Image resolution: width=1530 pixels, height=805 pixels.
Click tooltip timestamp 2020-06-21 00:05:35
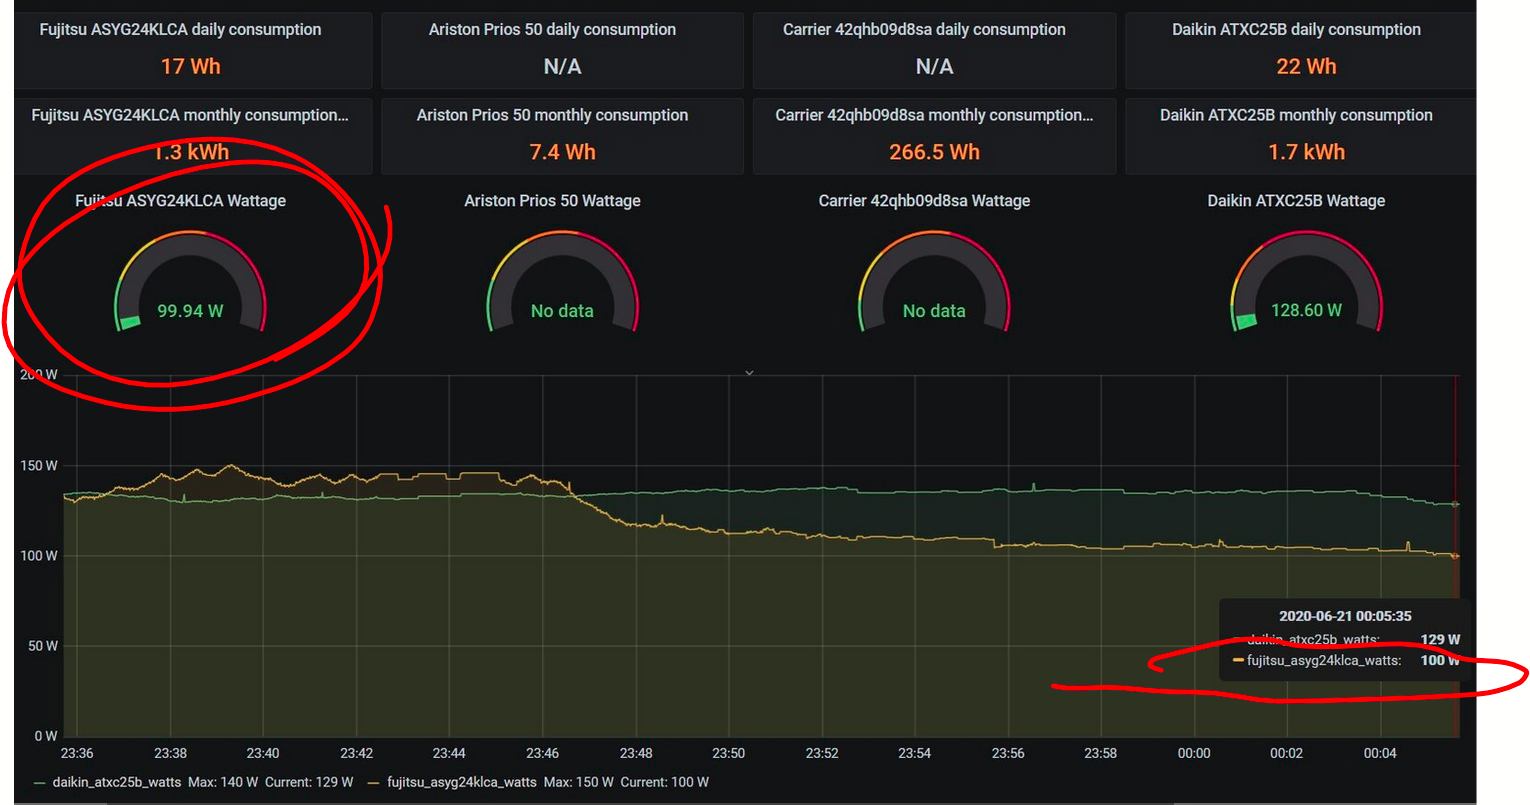click(1345, 616)
